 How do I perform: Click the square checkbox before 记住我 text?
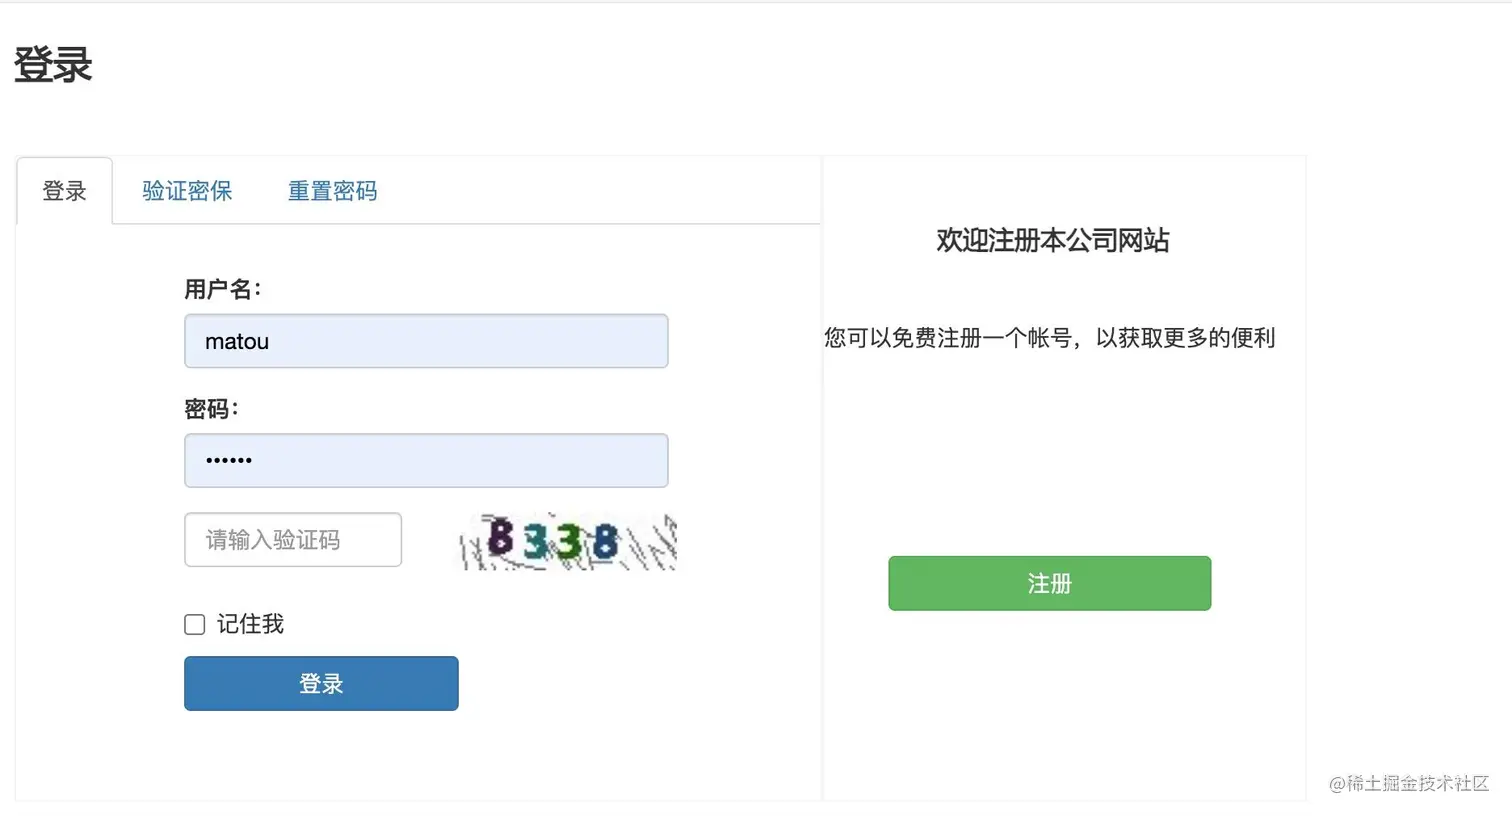[x=193, y=624]
